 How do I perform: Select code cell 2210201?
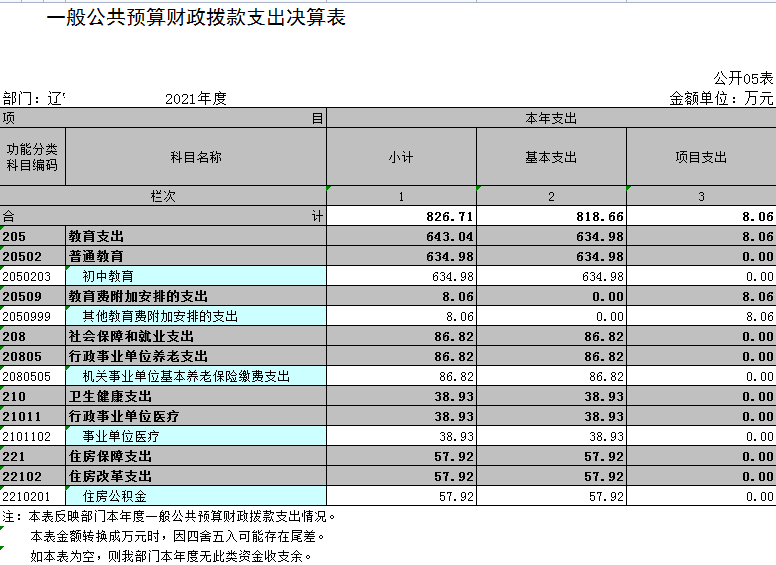[x=33, y=496]
